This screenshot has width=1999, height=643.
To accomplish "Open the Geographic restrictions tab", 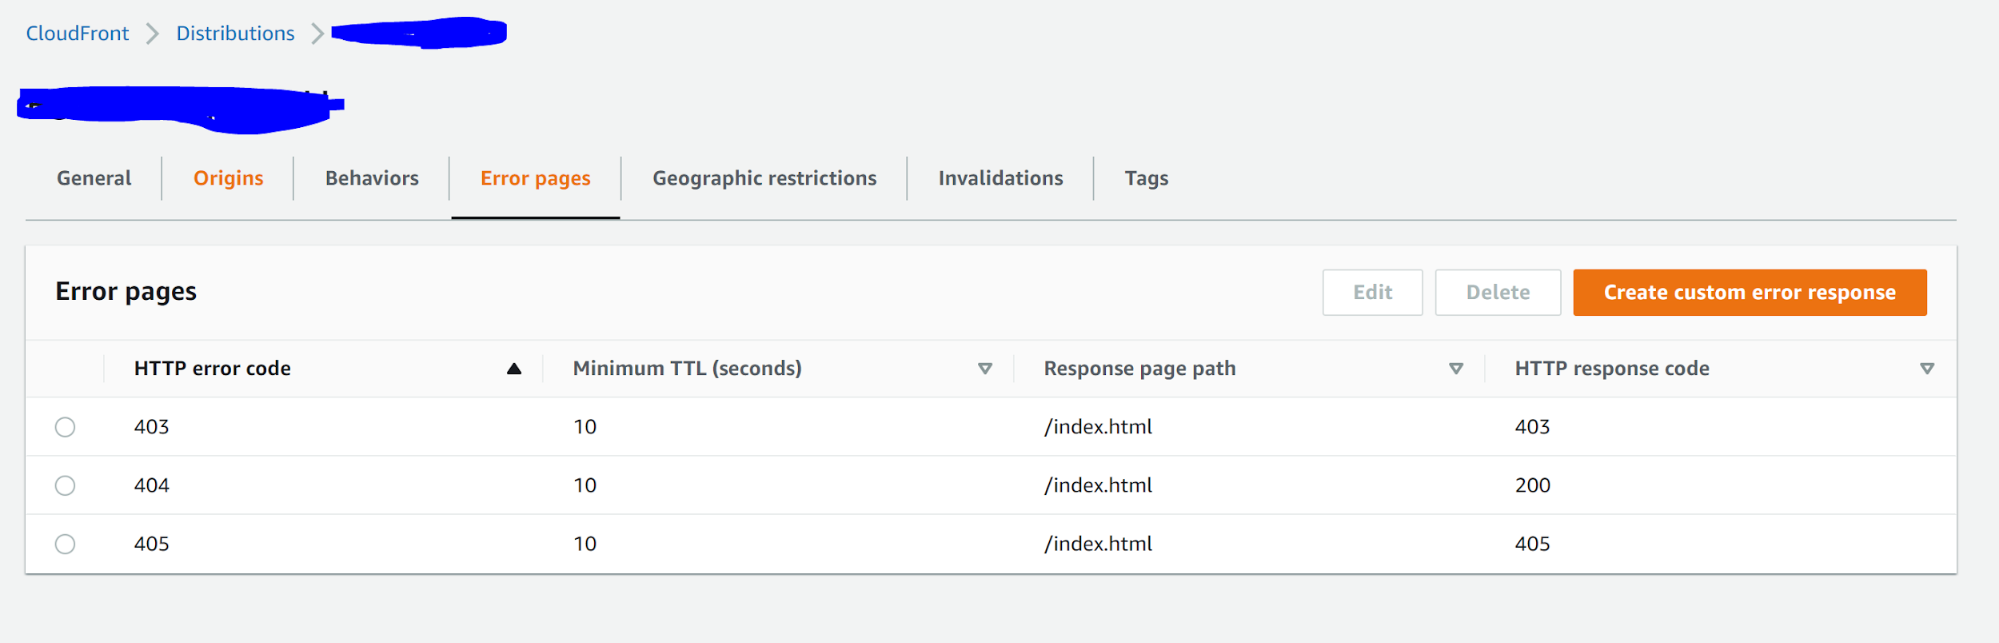I will pyautogui.click(x=764, y=178).
